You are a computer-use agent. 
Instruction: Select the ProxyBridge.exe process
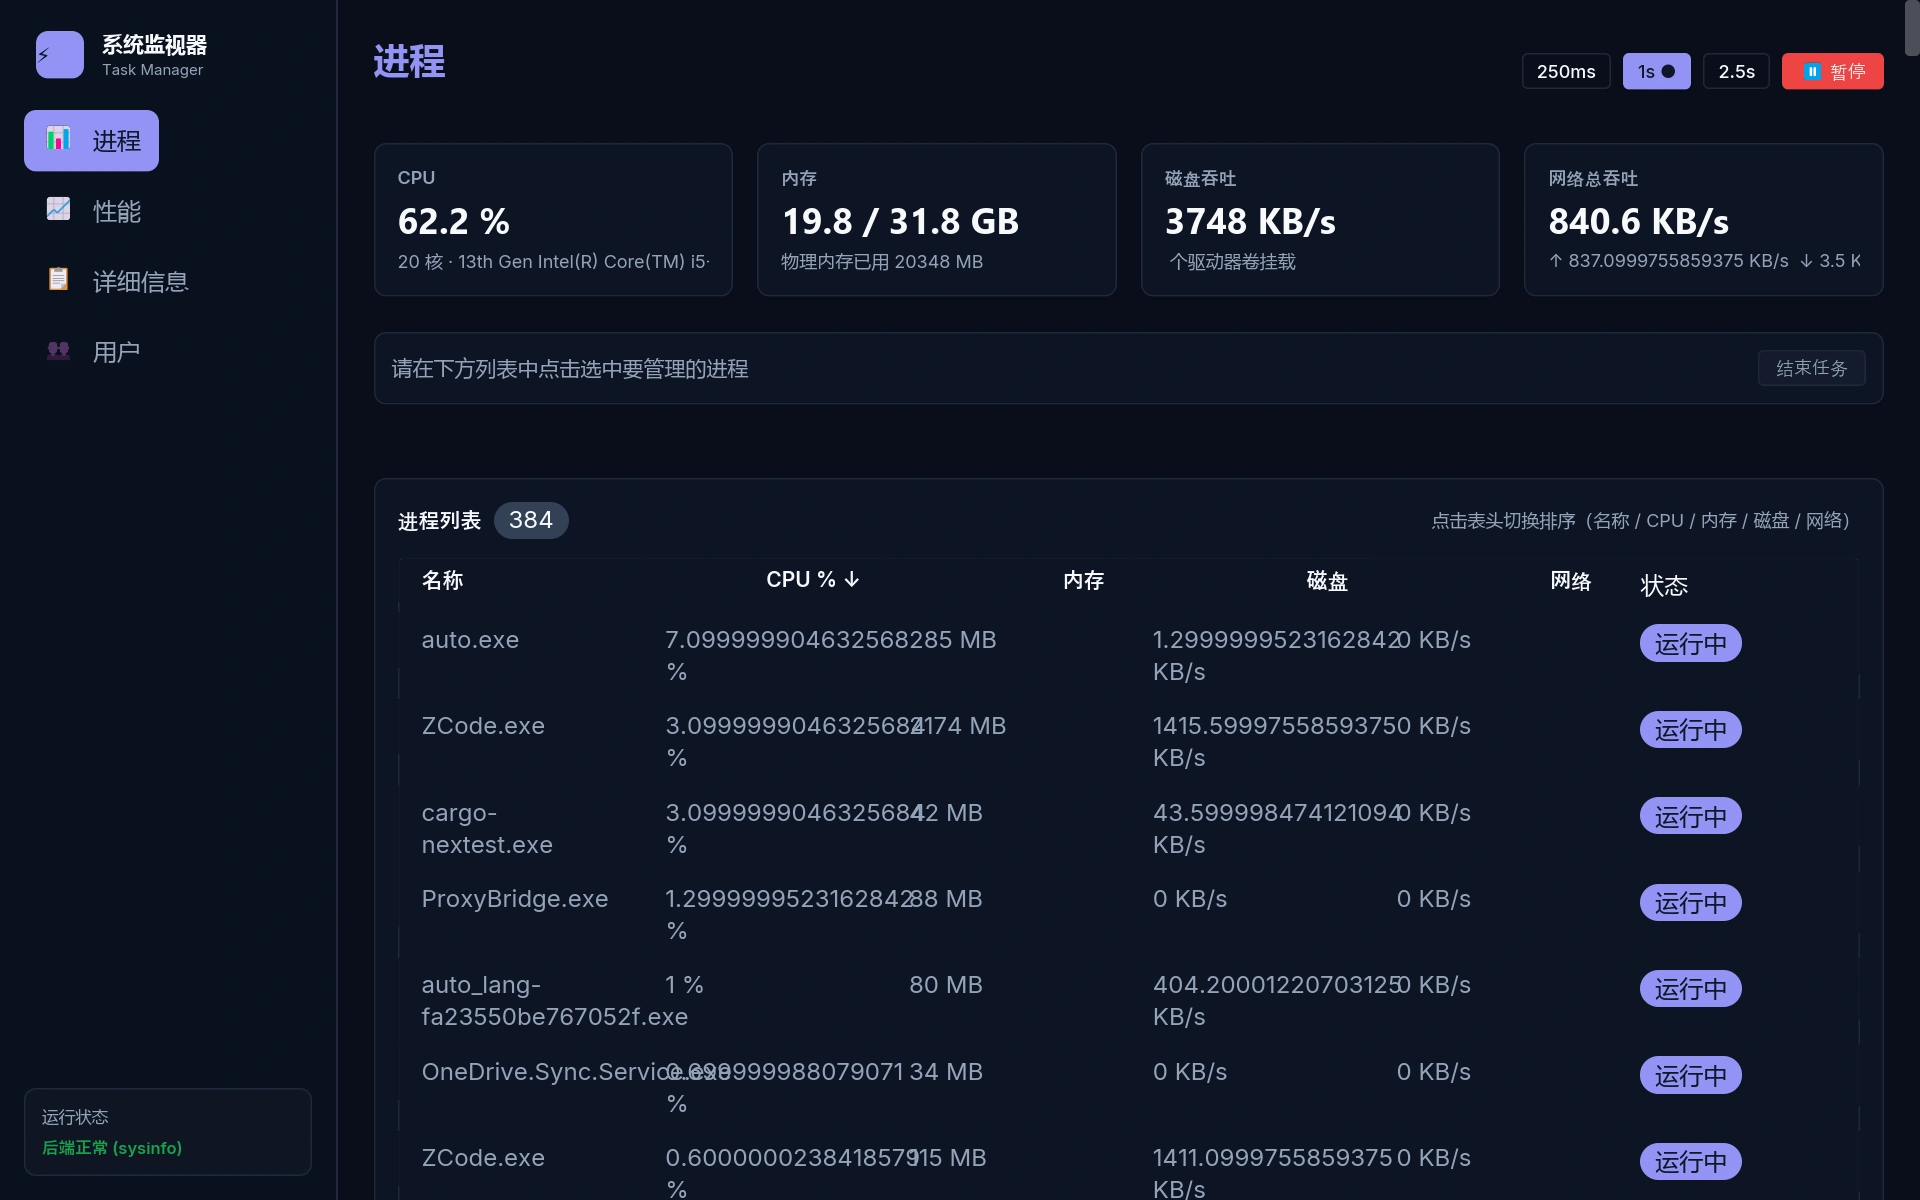(x=1128, y=915)
